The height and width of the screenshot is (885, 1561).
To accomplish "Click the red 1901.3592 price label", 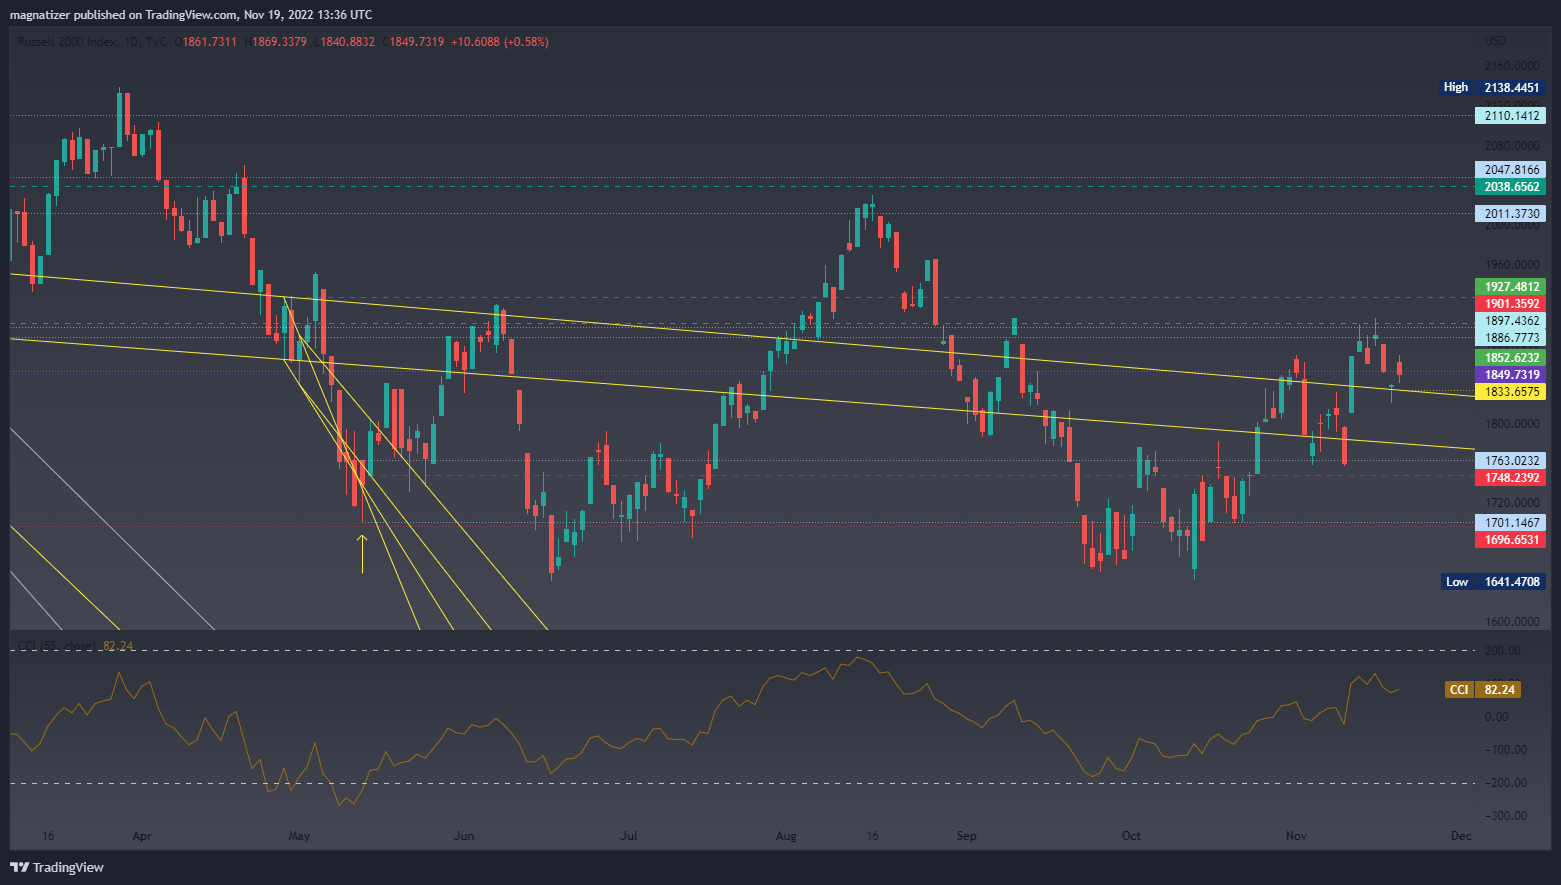I will coord(1510,304).
